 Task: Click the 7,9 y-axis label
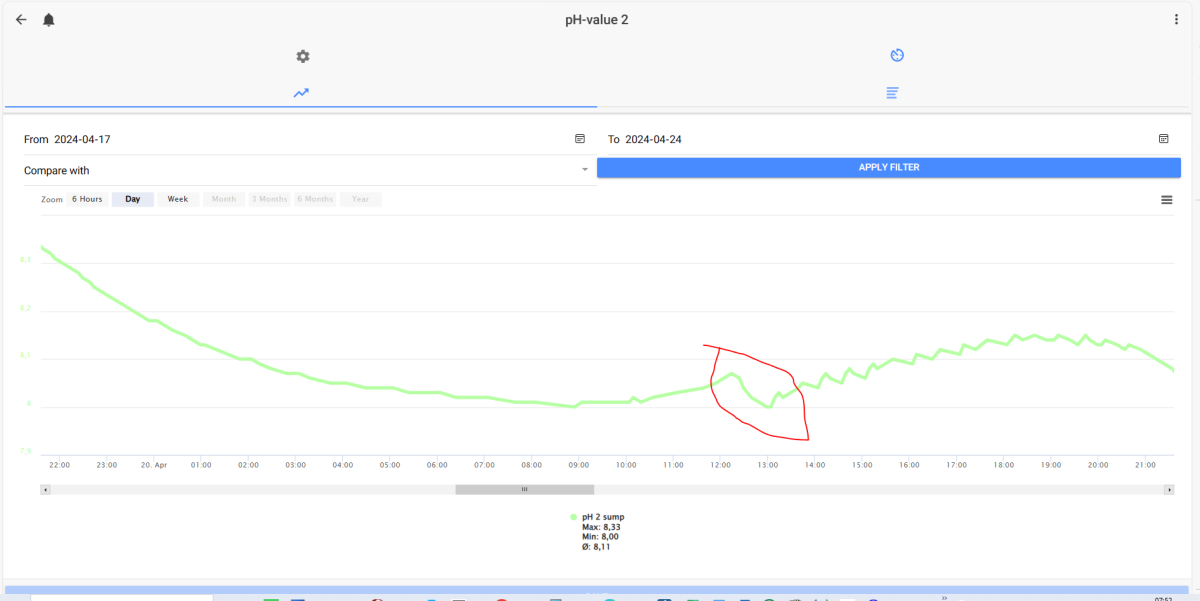(x=26, y=451)
